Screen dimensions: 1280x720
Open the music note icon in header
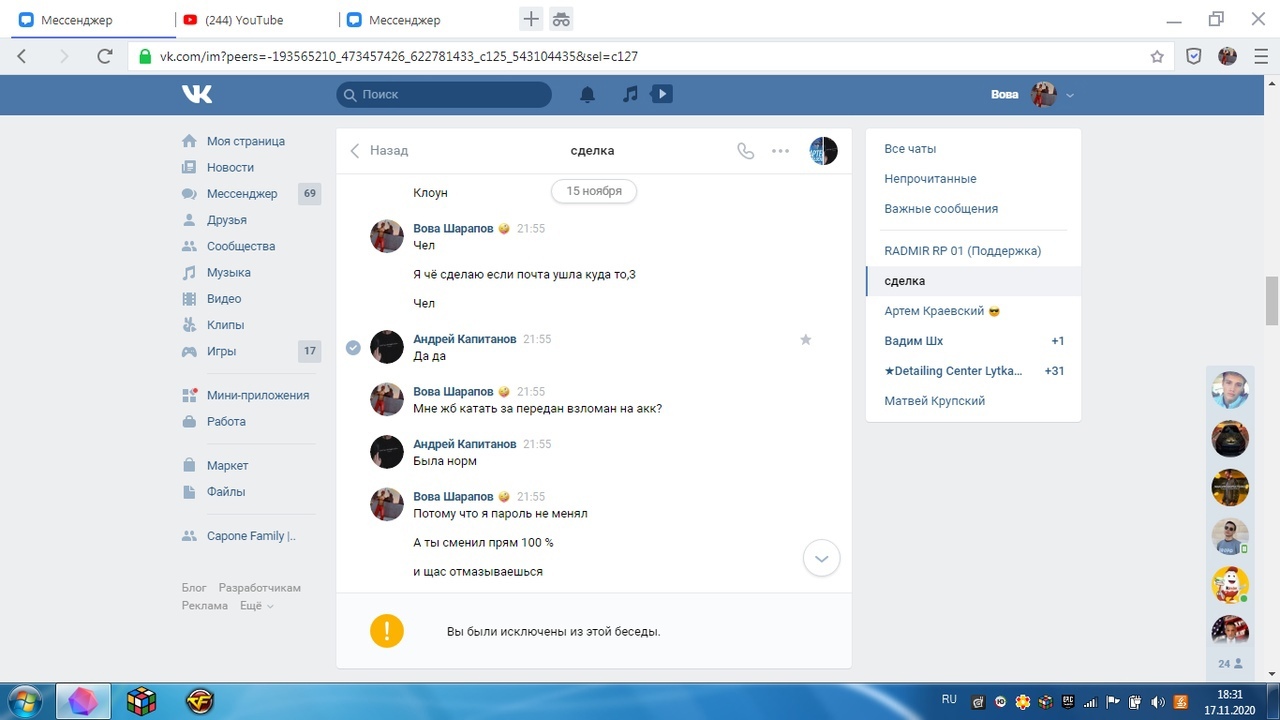click(630, 94)
